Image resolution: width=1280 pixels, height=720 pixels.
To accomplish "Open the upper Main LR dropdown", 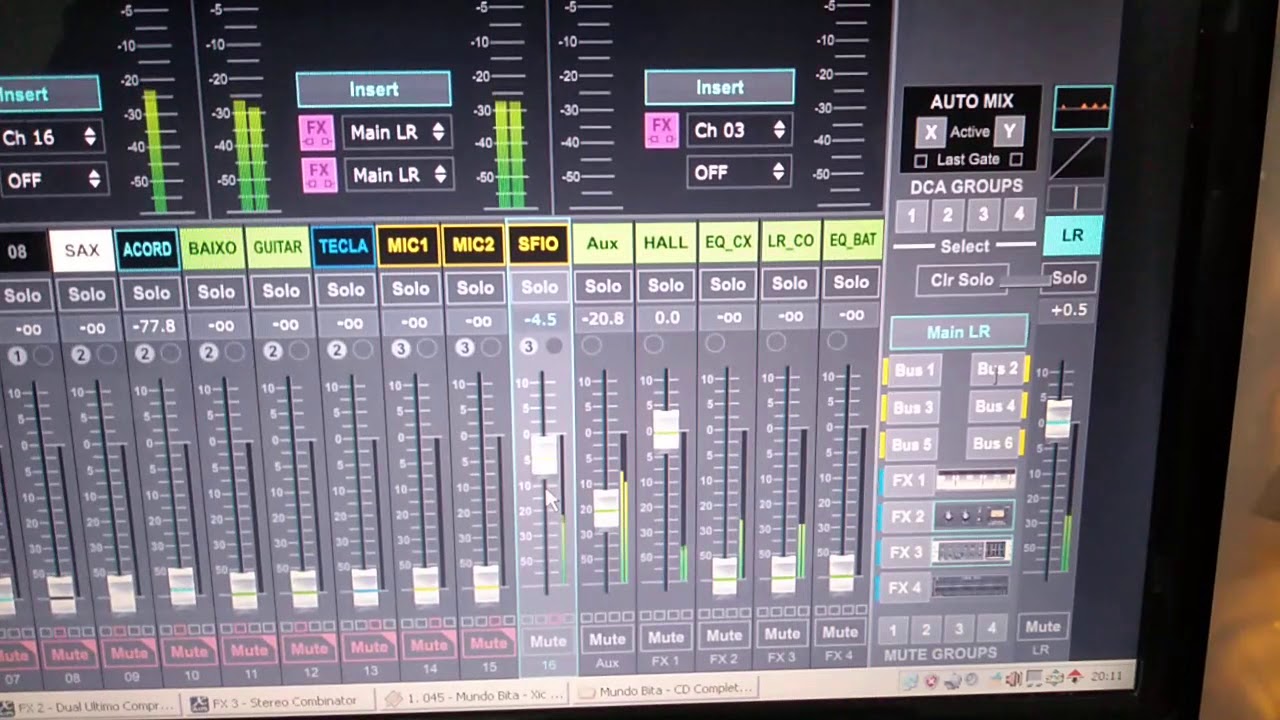I will pos(397,132).
